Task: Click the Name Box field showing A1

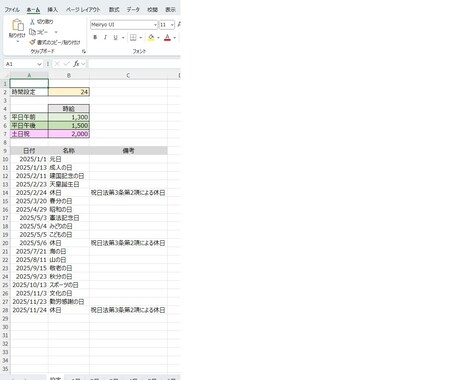Action: pyautogui.click(x=21, y=64)
